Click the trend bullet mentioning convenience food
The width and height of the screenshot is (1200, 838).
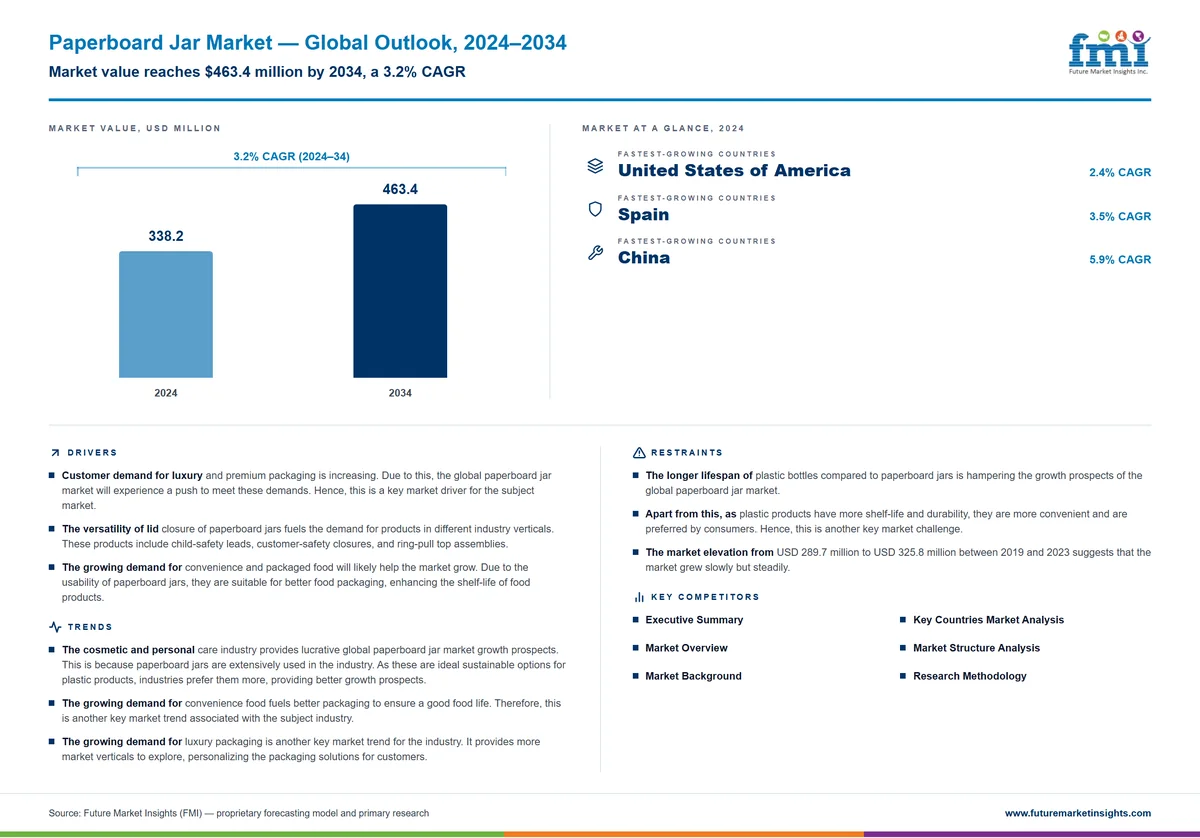(x=305, y=711)
